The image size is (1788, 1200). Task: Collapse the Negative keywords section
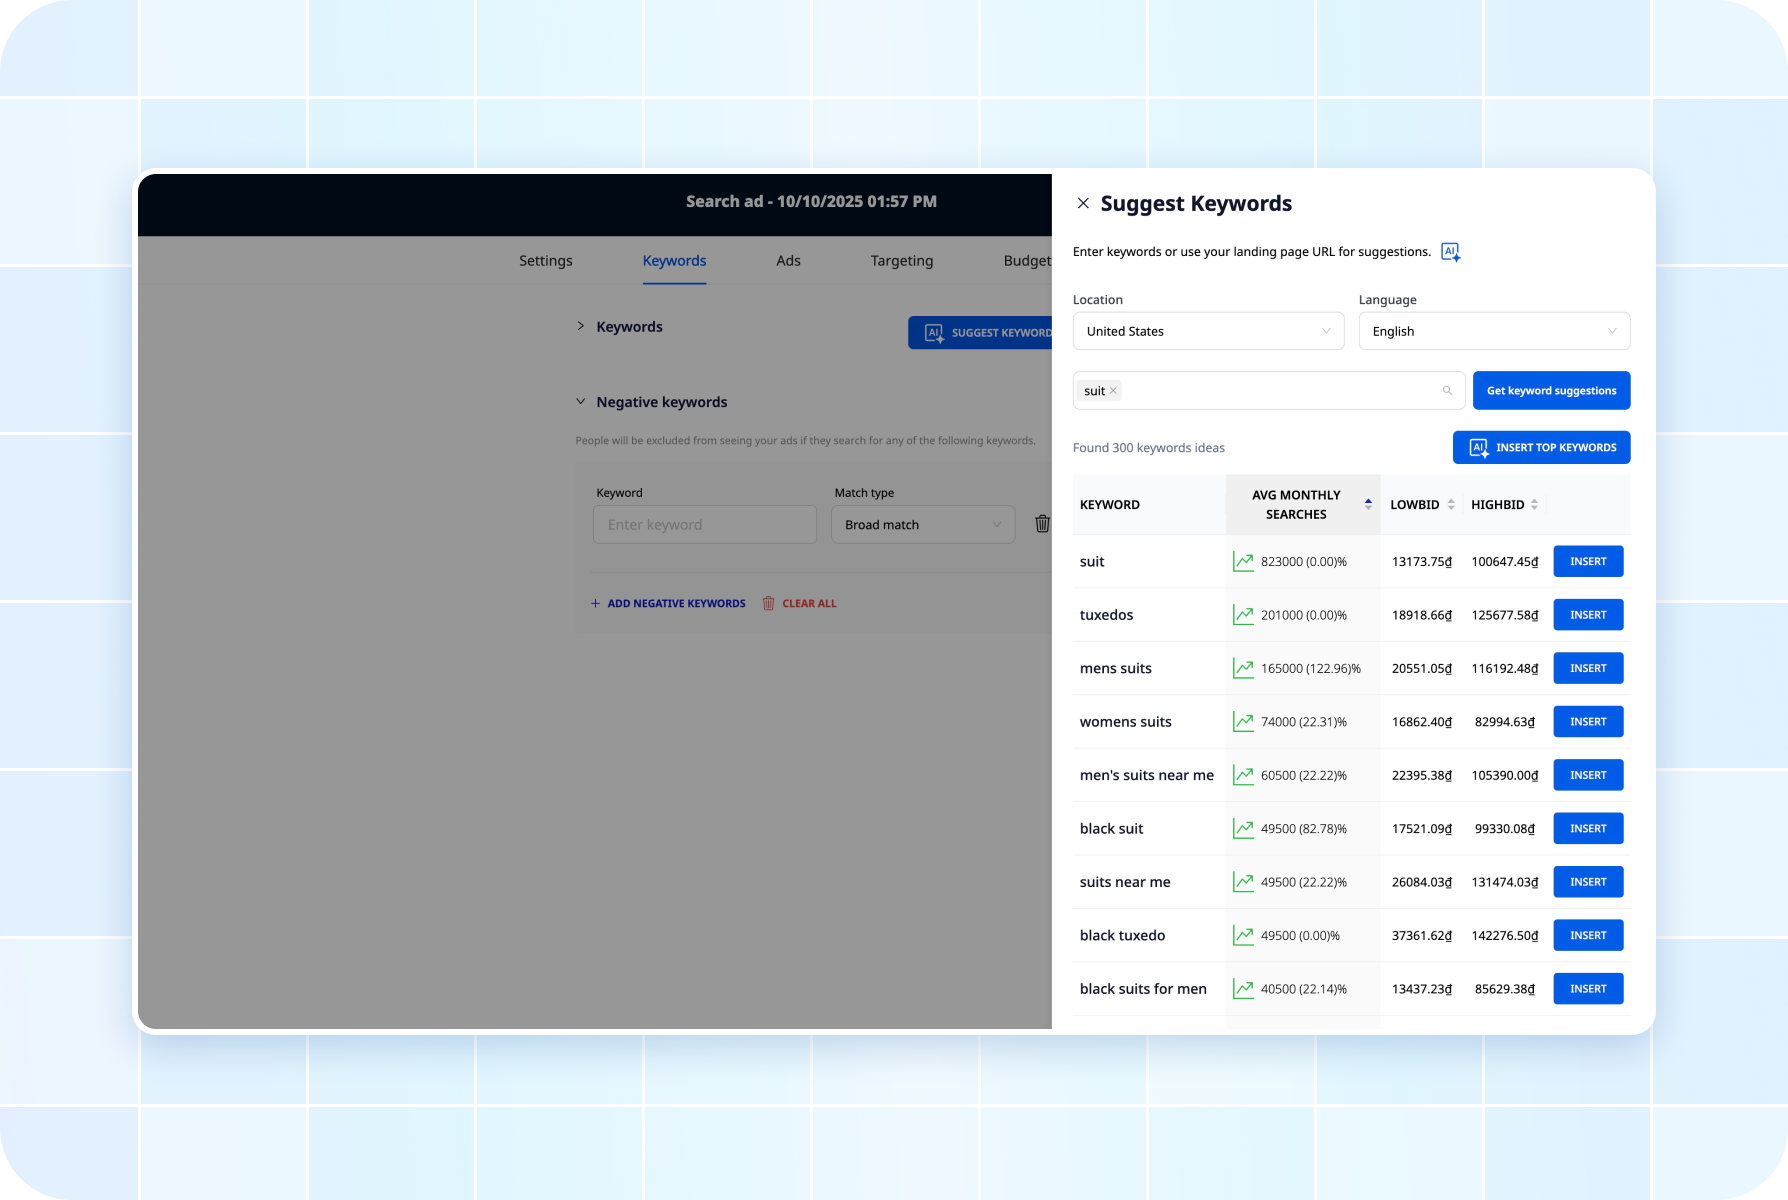[x=581, y=402]
